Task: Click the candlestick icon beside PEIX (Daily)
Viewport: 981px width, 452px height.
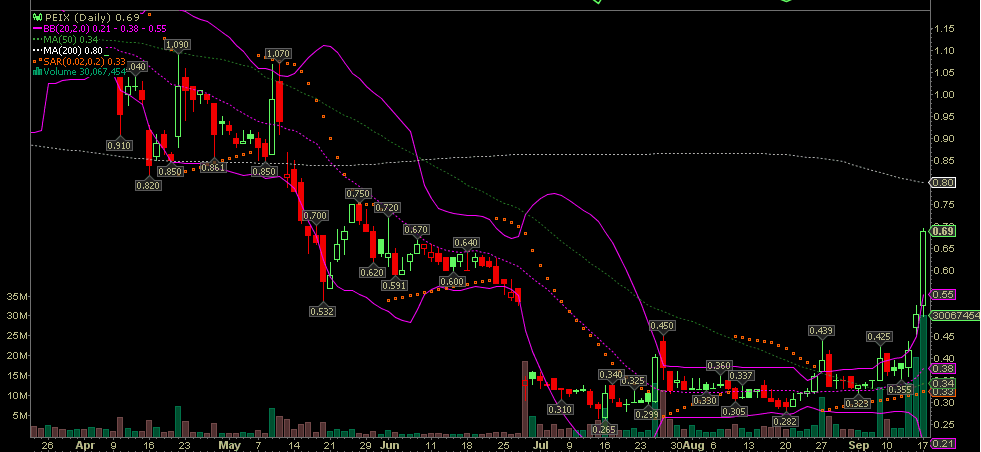Action: pos(37,18)
